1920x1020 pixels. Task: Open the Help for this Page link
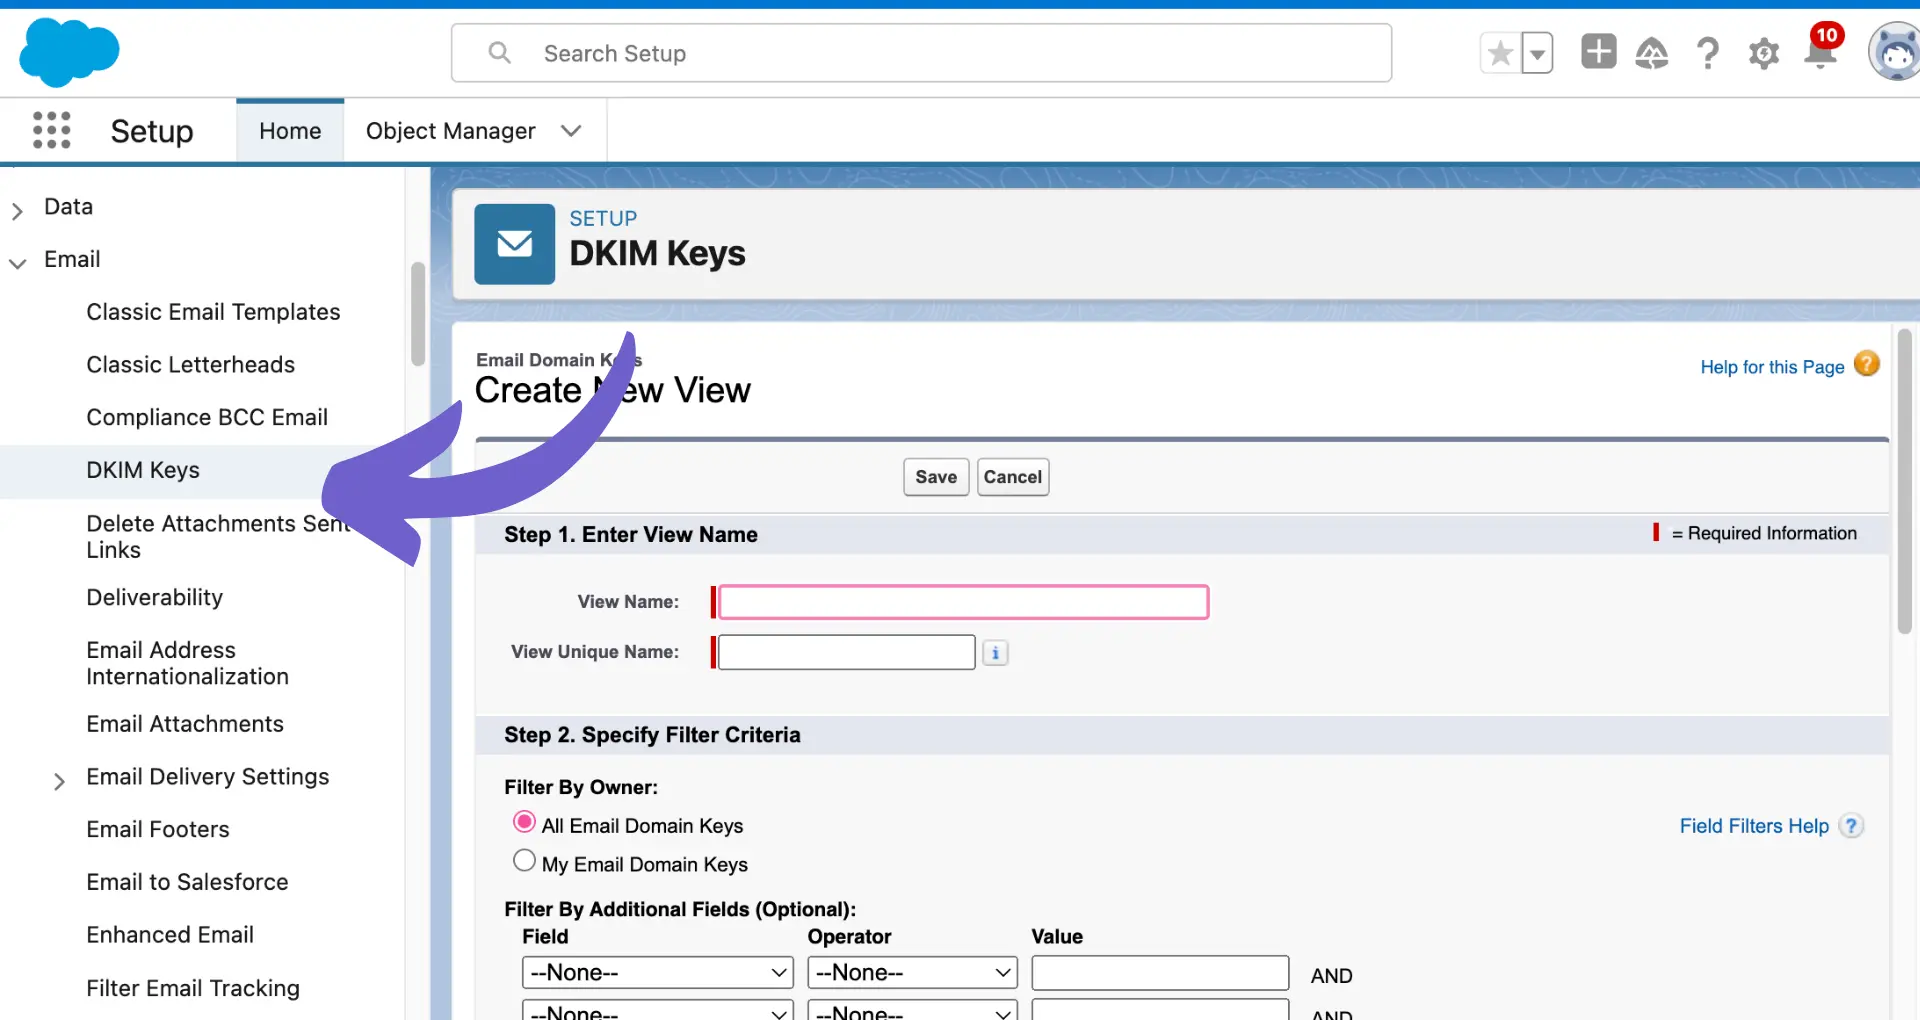pyautogui.click(x=1772, y=367)
